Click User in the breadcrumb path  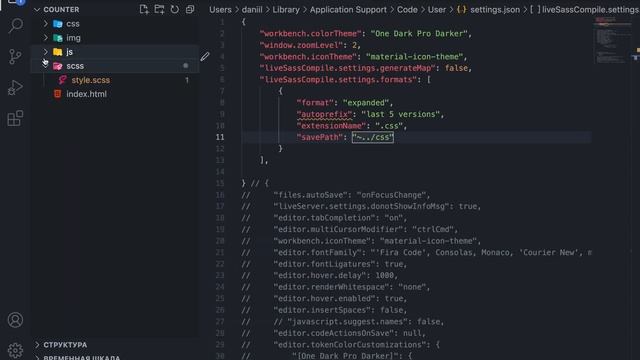(x=437, y=9)
